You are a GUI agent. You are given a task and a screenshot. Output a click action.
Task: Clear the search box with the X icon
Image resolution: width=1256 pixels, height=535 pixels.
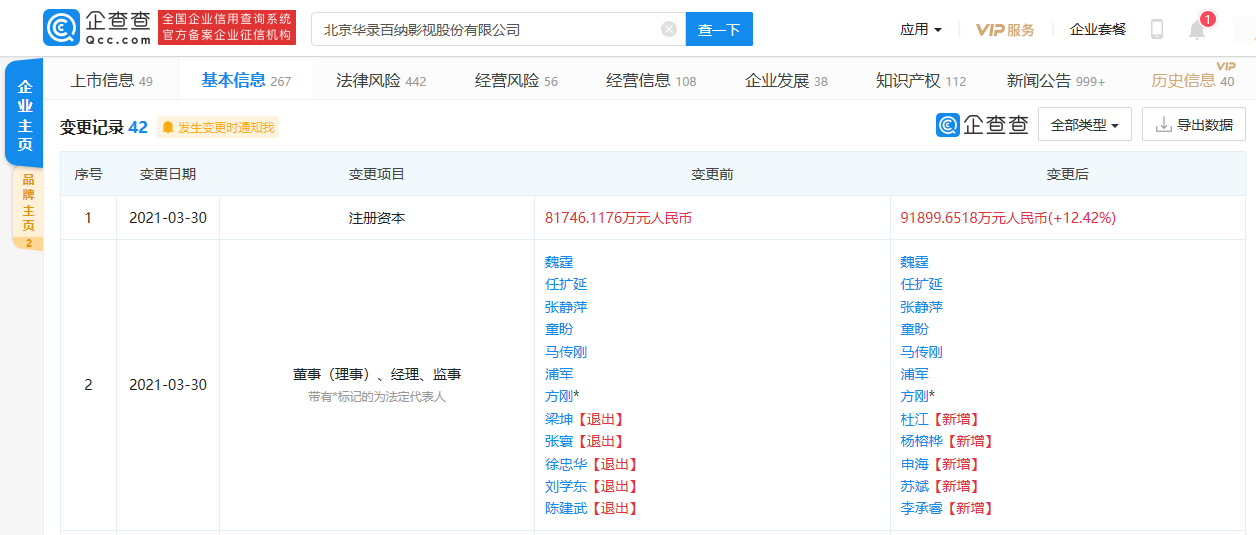coord(669,29)
